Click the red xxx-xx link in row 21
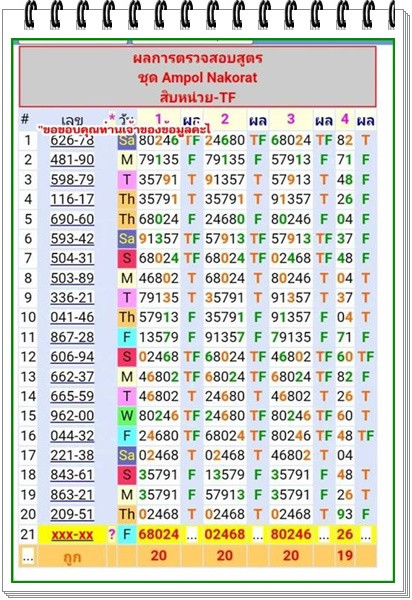The image size is (412, 600). point(72,534)
